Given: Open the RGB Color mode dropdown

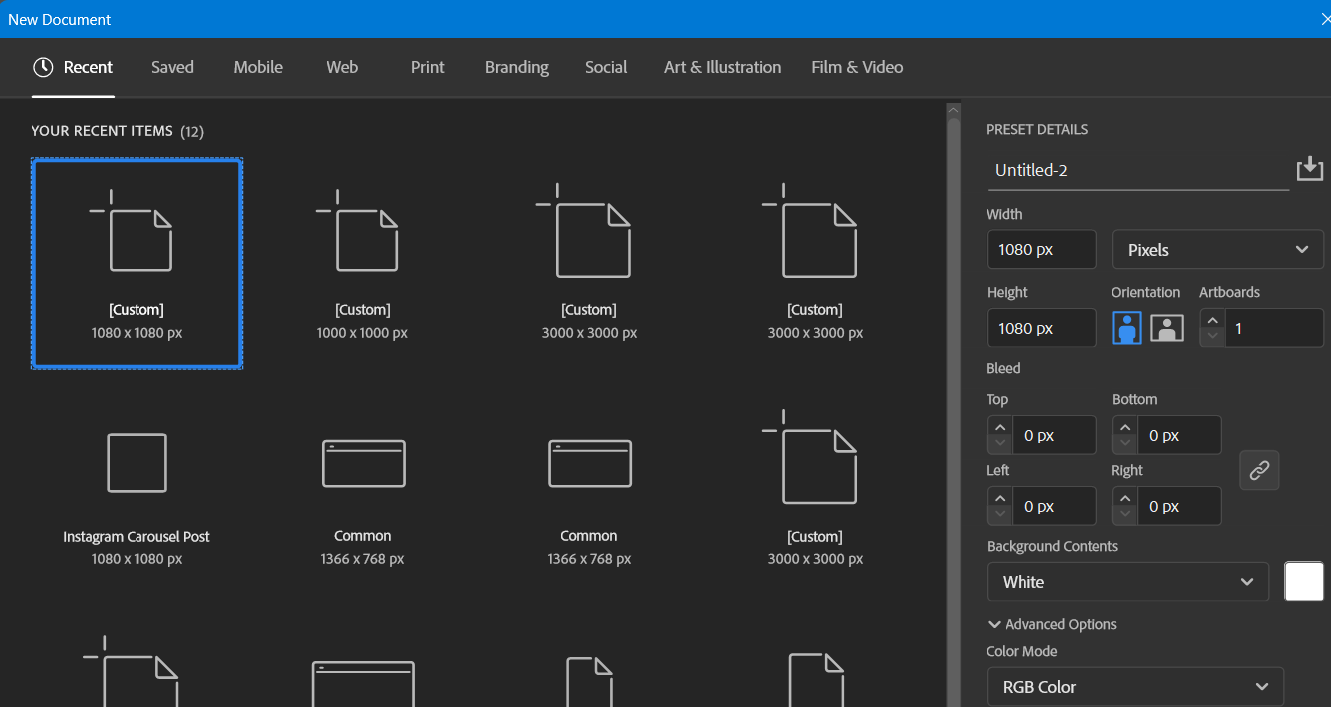Looking at the screenshot, I should click(1135, 687).
